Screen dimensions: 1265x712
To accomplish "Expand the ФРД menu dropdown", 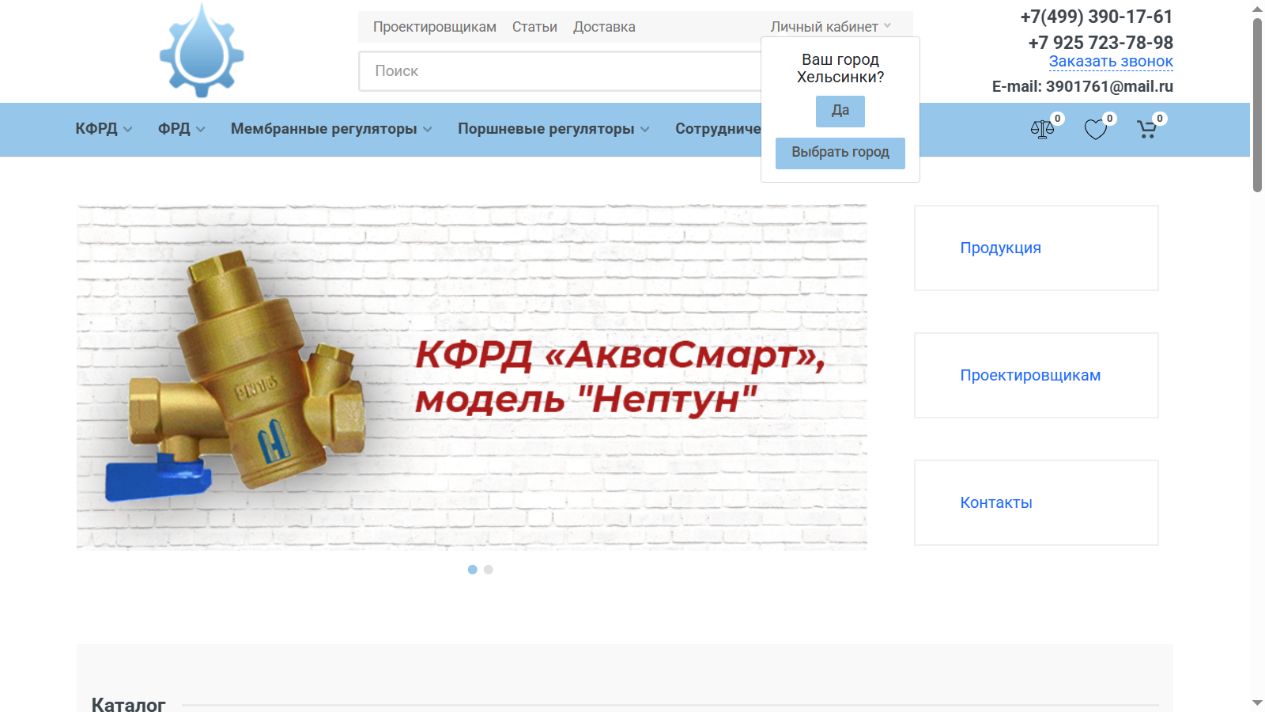I will [182, 129].
